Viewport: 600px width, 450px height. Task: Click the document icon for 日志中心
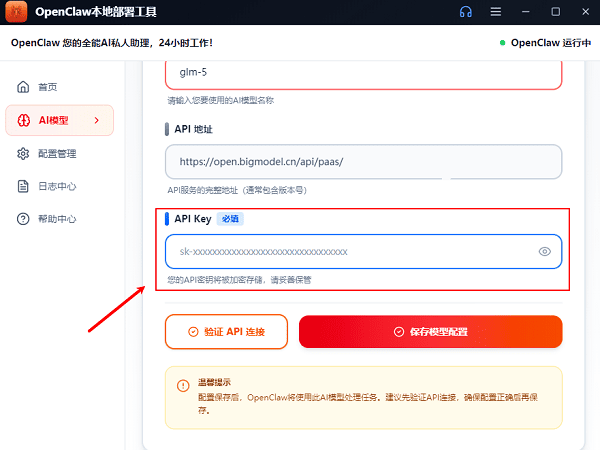(23, 186)
